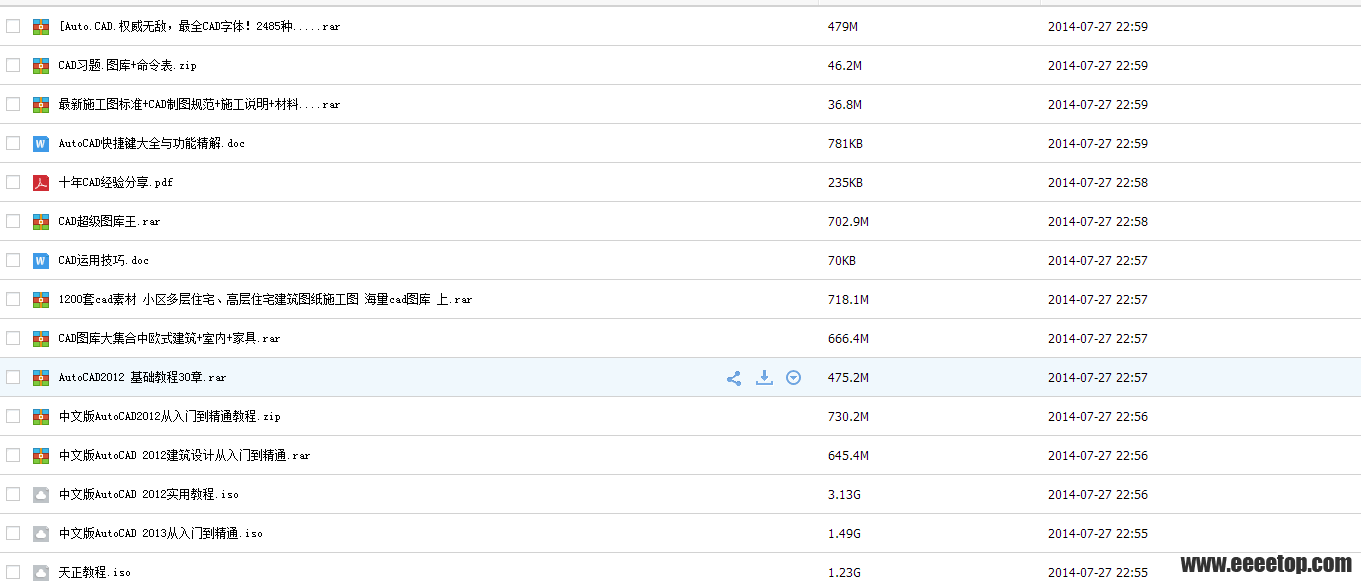Open file name 中文版AutoCAD 2013从入门到精通.iso
Screen dimensions: 1361x583
160,534
